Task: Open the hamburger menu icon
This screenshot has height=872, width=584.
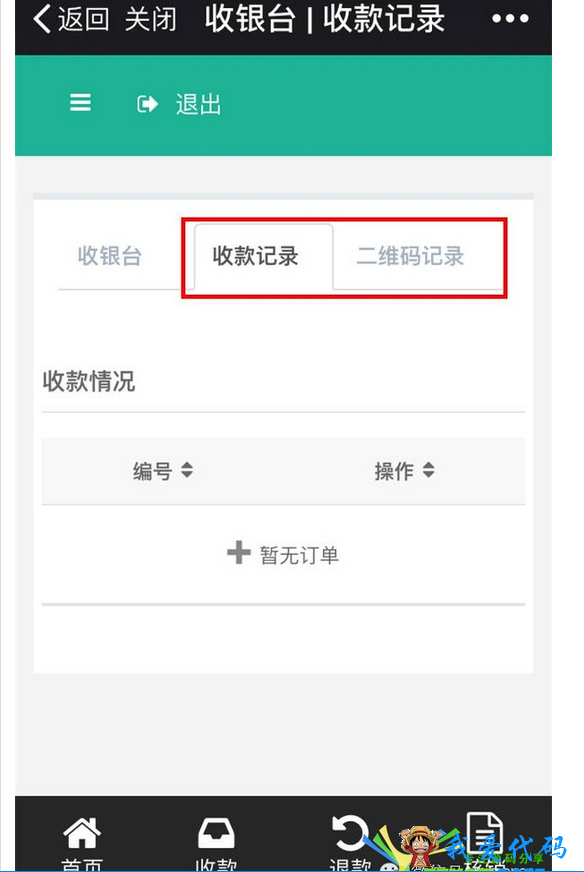Action: (x=80, y=102)
